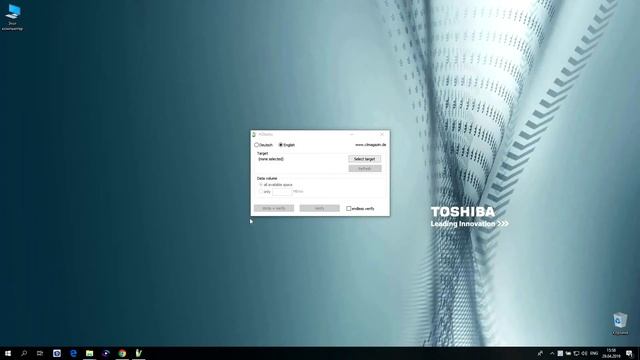The image size is (640, 360).
Task: Choose the 'only' data volume option
Action: pyautogui.click(x=261, y=191)
